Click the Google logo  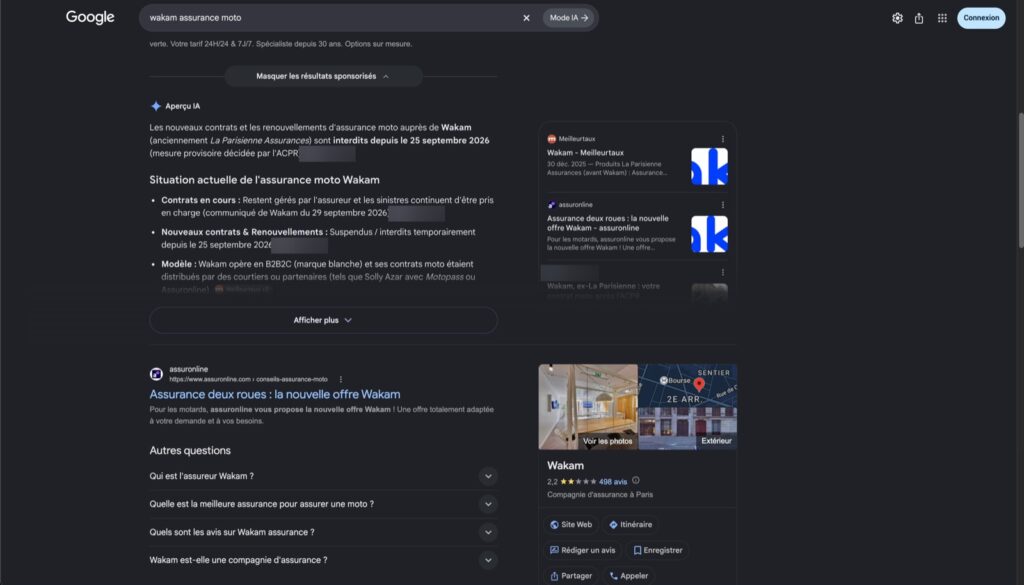pos(90,18)
